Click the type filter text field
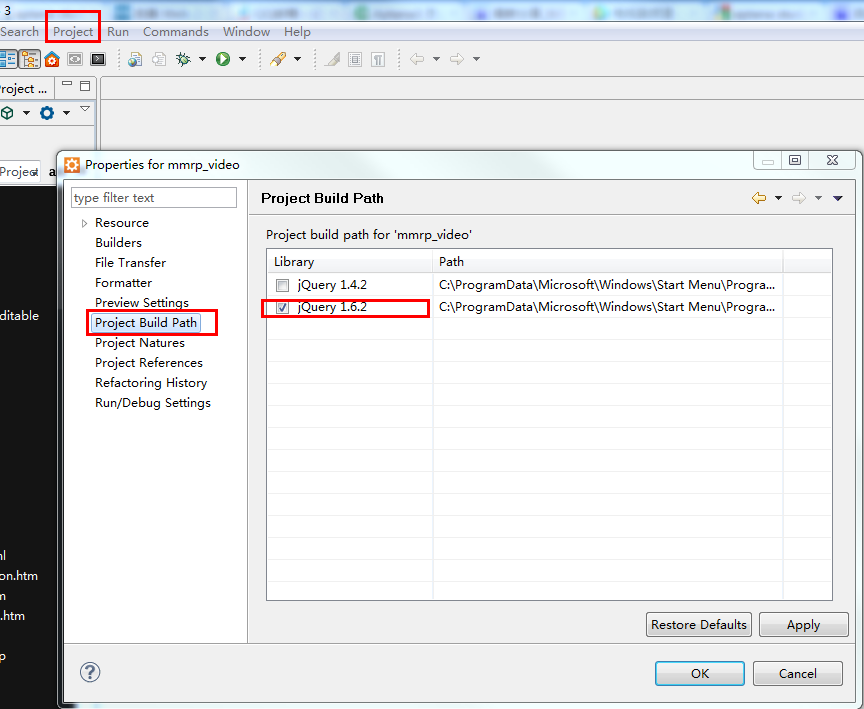This screenshot has height=709, width=864. [x=154, y=198]
